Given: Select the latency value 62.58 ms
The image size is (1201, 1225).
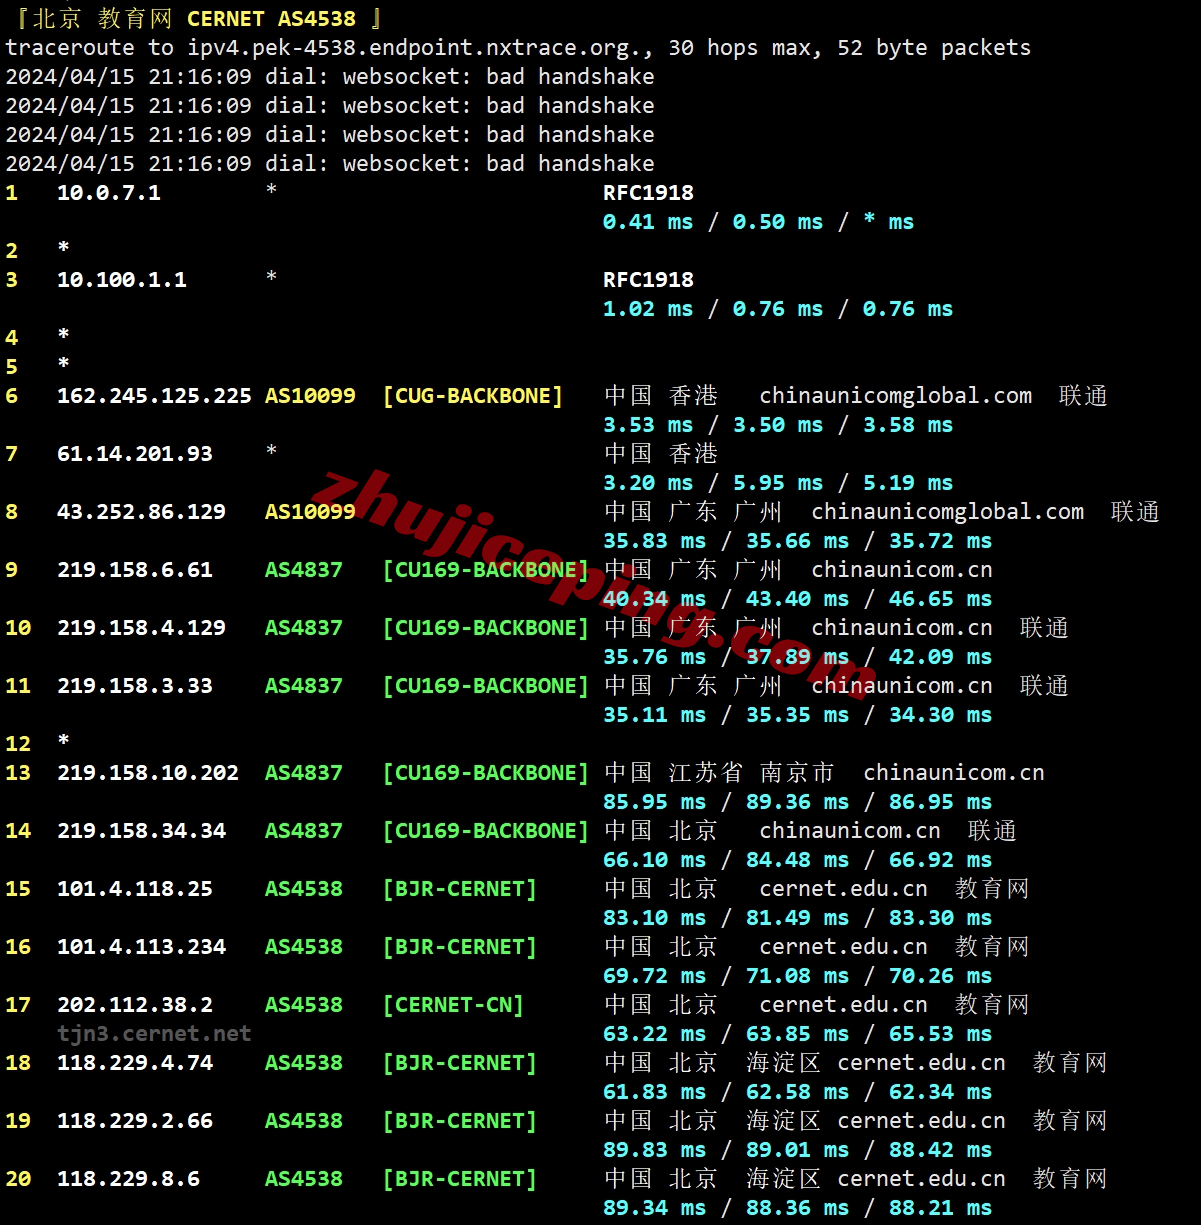Looking at the screenshot, I should click(x=798, y=1092).
